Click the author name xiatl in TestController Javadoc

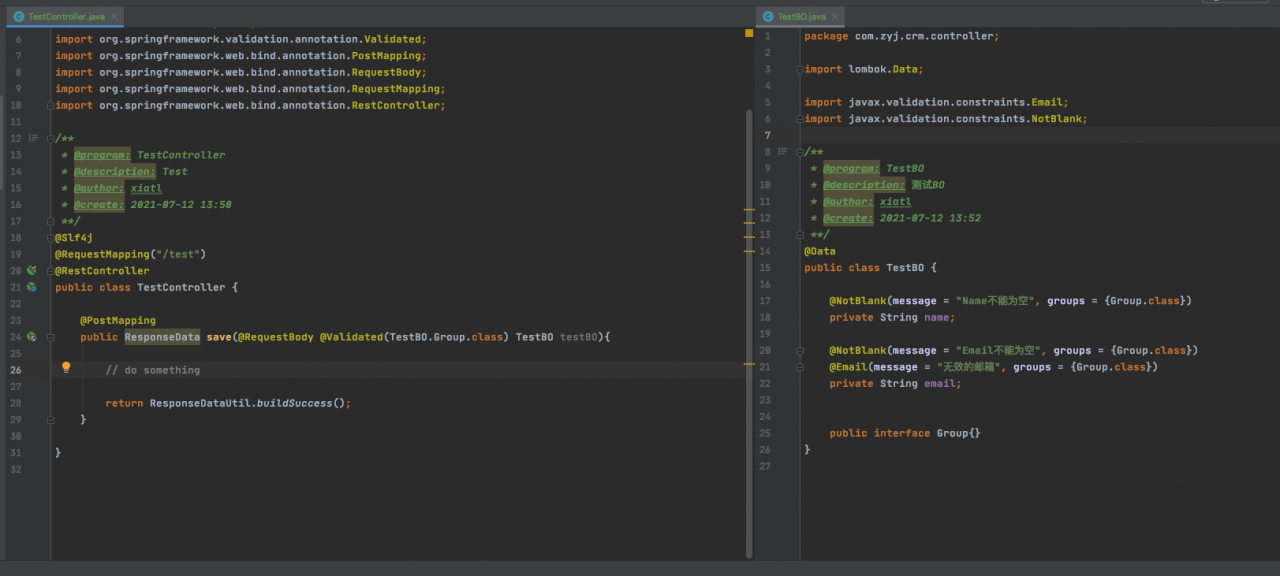coord(146,188)
